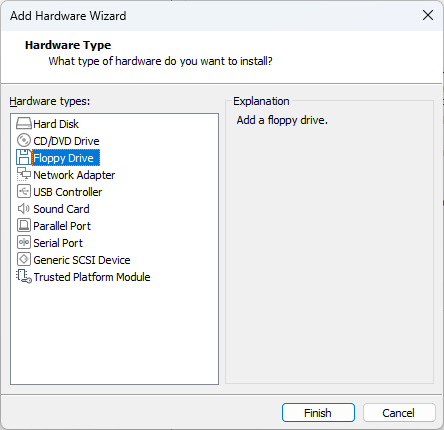
Task: Click the USB Controller symbol icon
Action: coord(24,191)
